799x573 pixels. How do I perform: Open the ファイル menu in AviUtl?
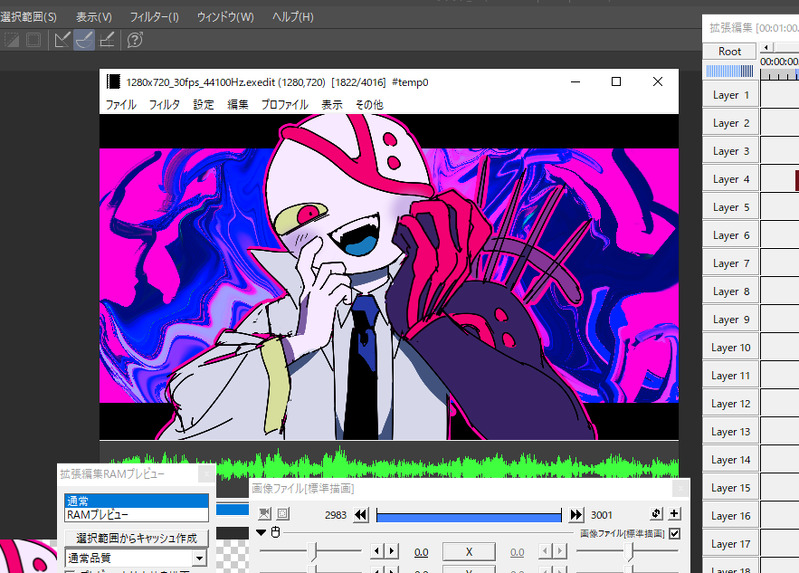coord(121,105)
